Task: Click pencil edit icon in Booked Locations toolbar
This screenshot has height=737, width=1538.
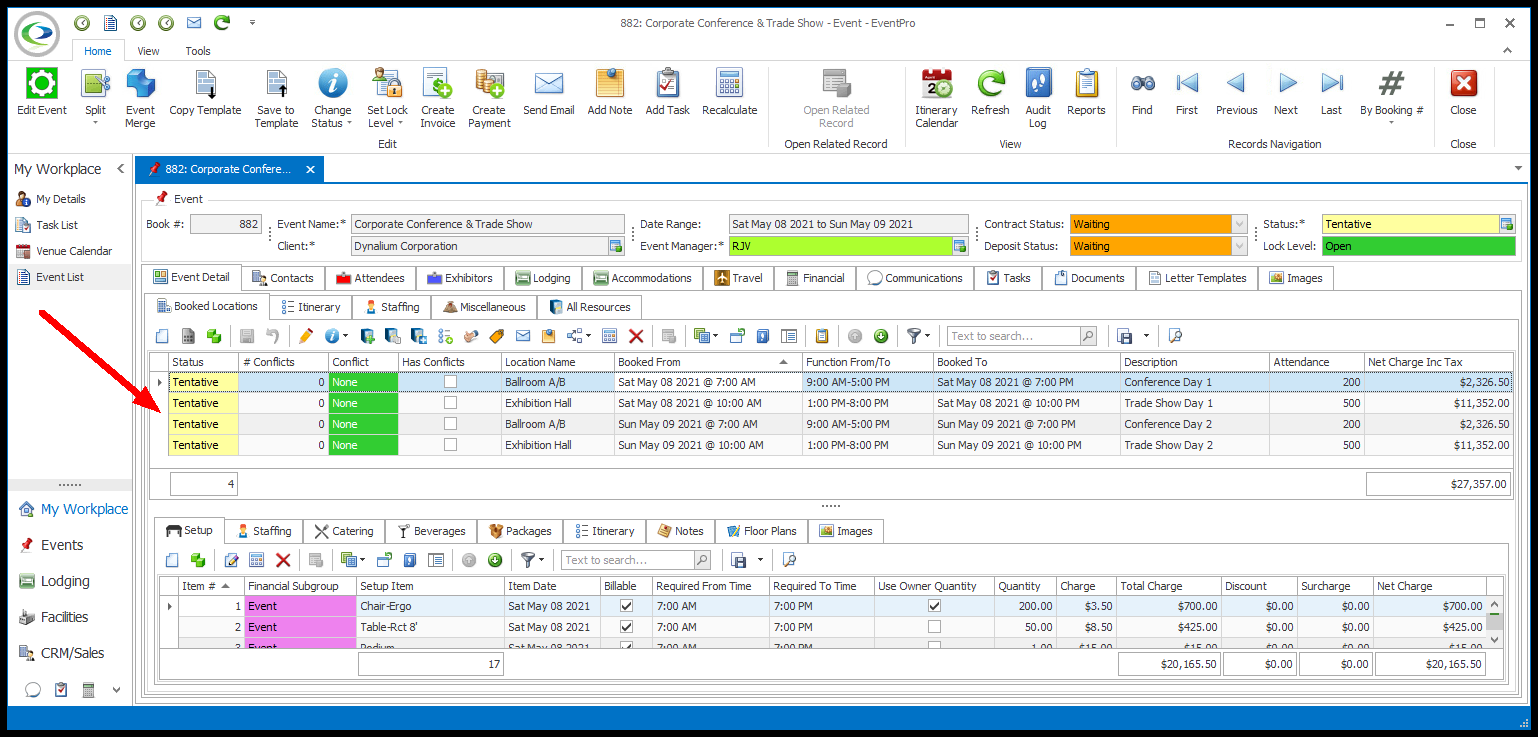Action: (x=306, y=336)
